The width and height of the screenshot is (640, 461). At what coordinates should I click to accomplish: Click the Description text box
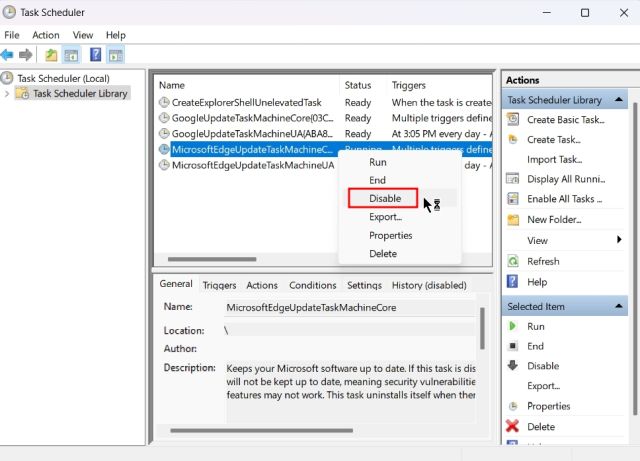coord(351,391)
